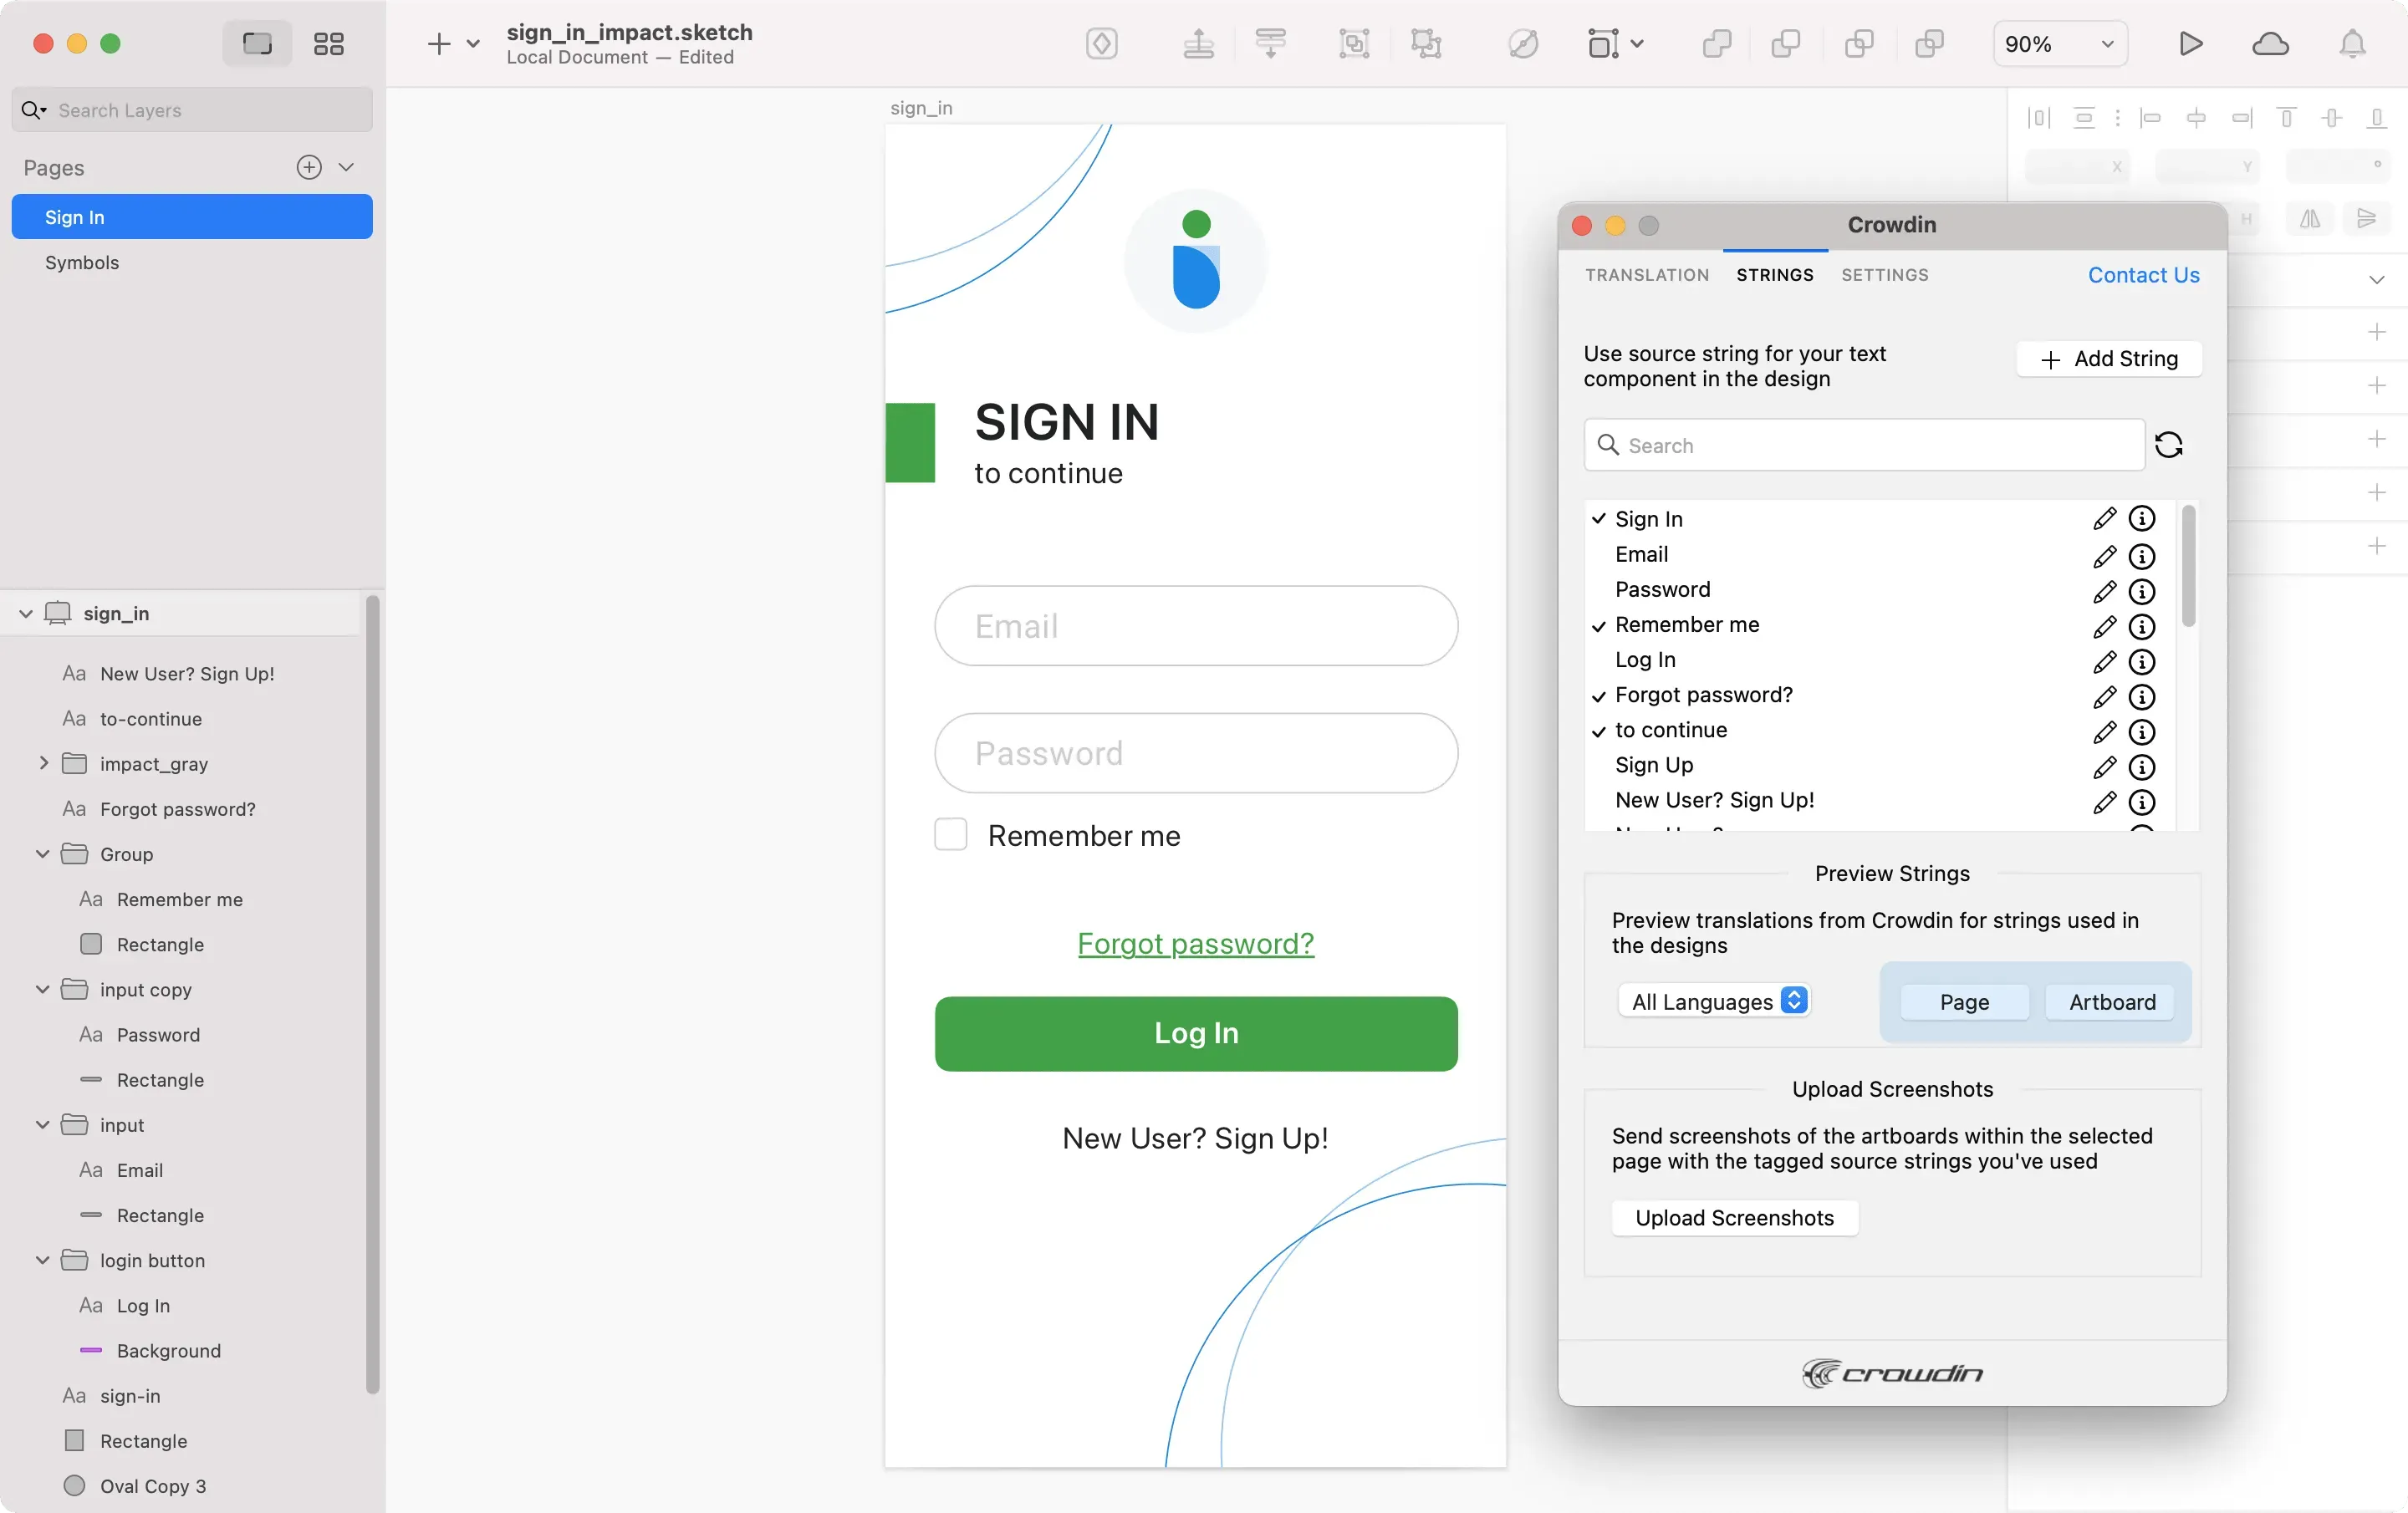
Task: Open notifications with the bell icon
Action: pos(2354,43)
